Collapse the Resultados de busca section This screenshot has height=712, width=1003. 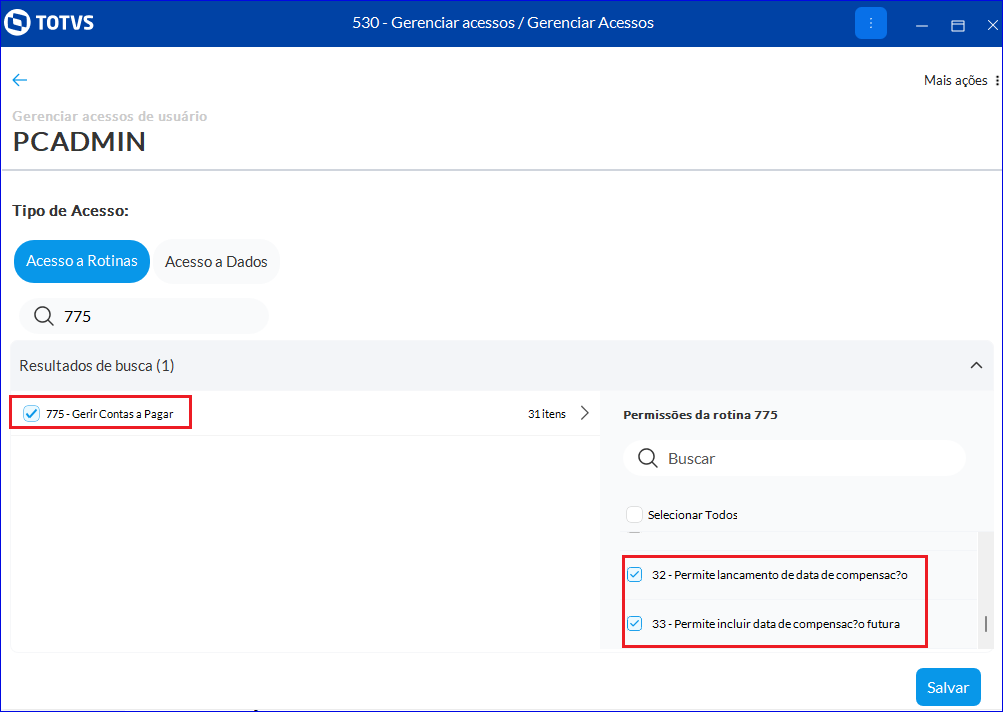976,366
